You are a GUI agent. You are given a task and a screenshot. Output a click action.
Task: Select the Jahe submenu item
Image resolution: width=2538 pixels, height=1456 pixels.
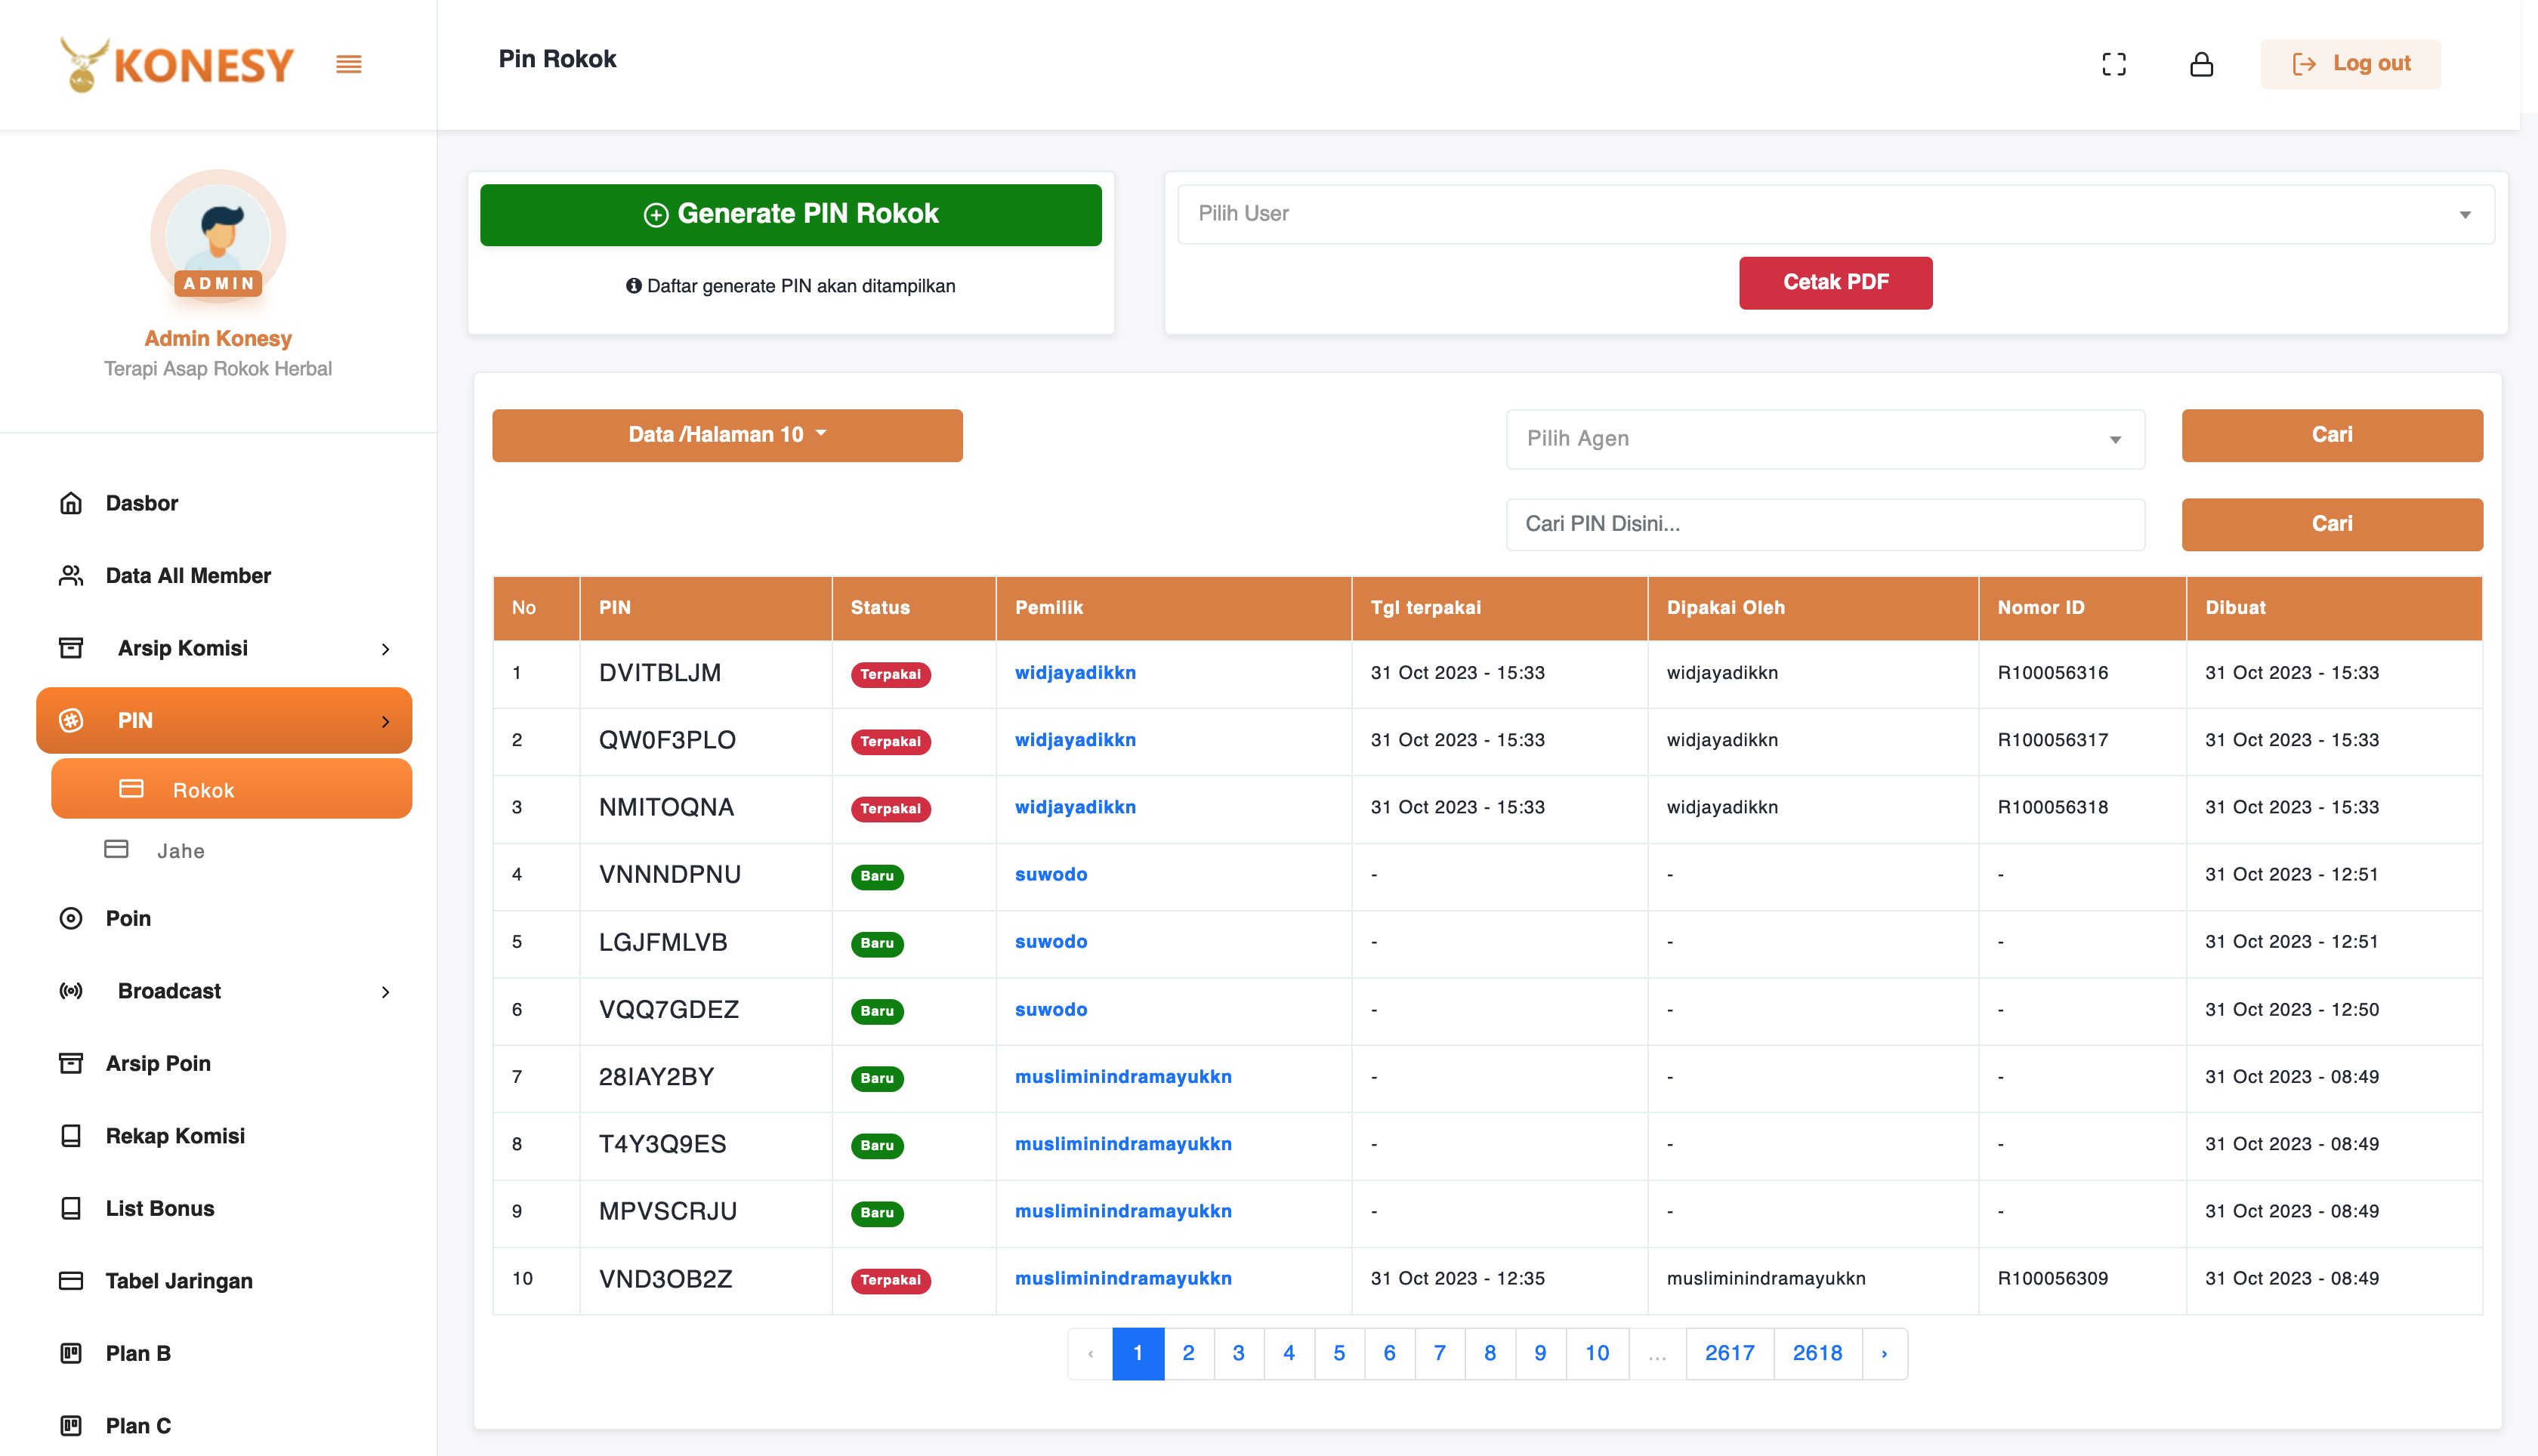(180, 851)
